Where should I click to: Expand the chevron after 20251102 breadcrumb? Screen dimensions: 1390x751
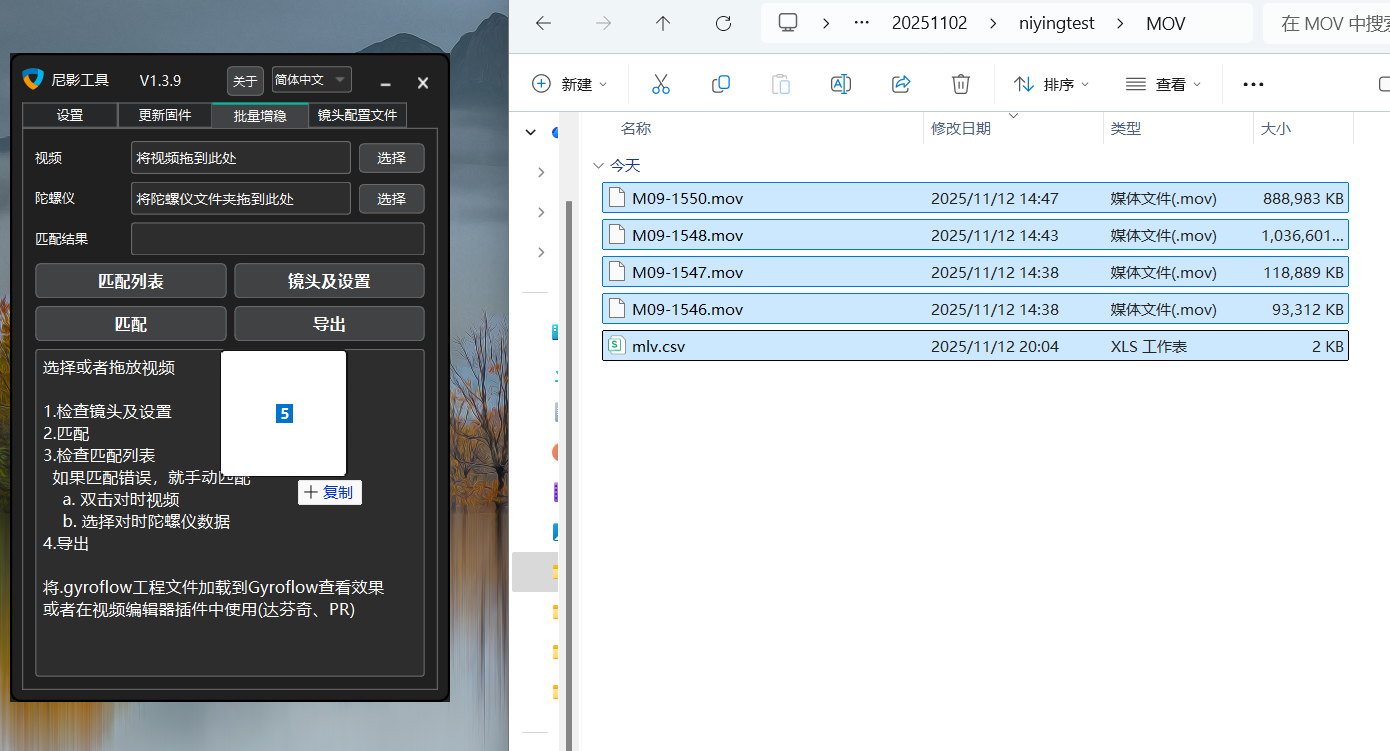991,23
